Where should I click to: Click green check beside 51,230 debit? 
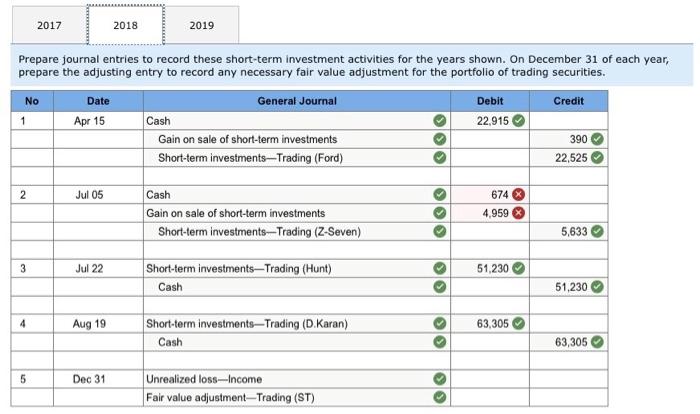point(518,268)
